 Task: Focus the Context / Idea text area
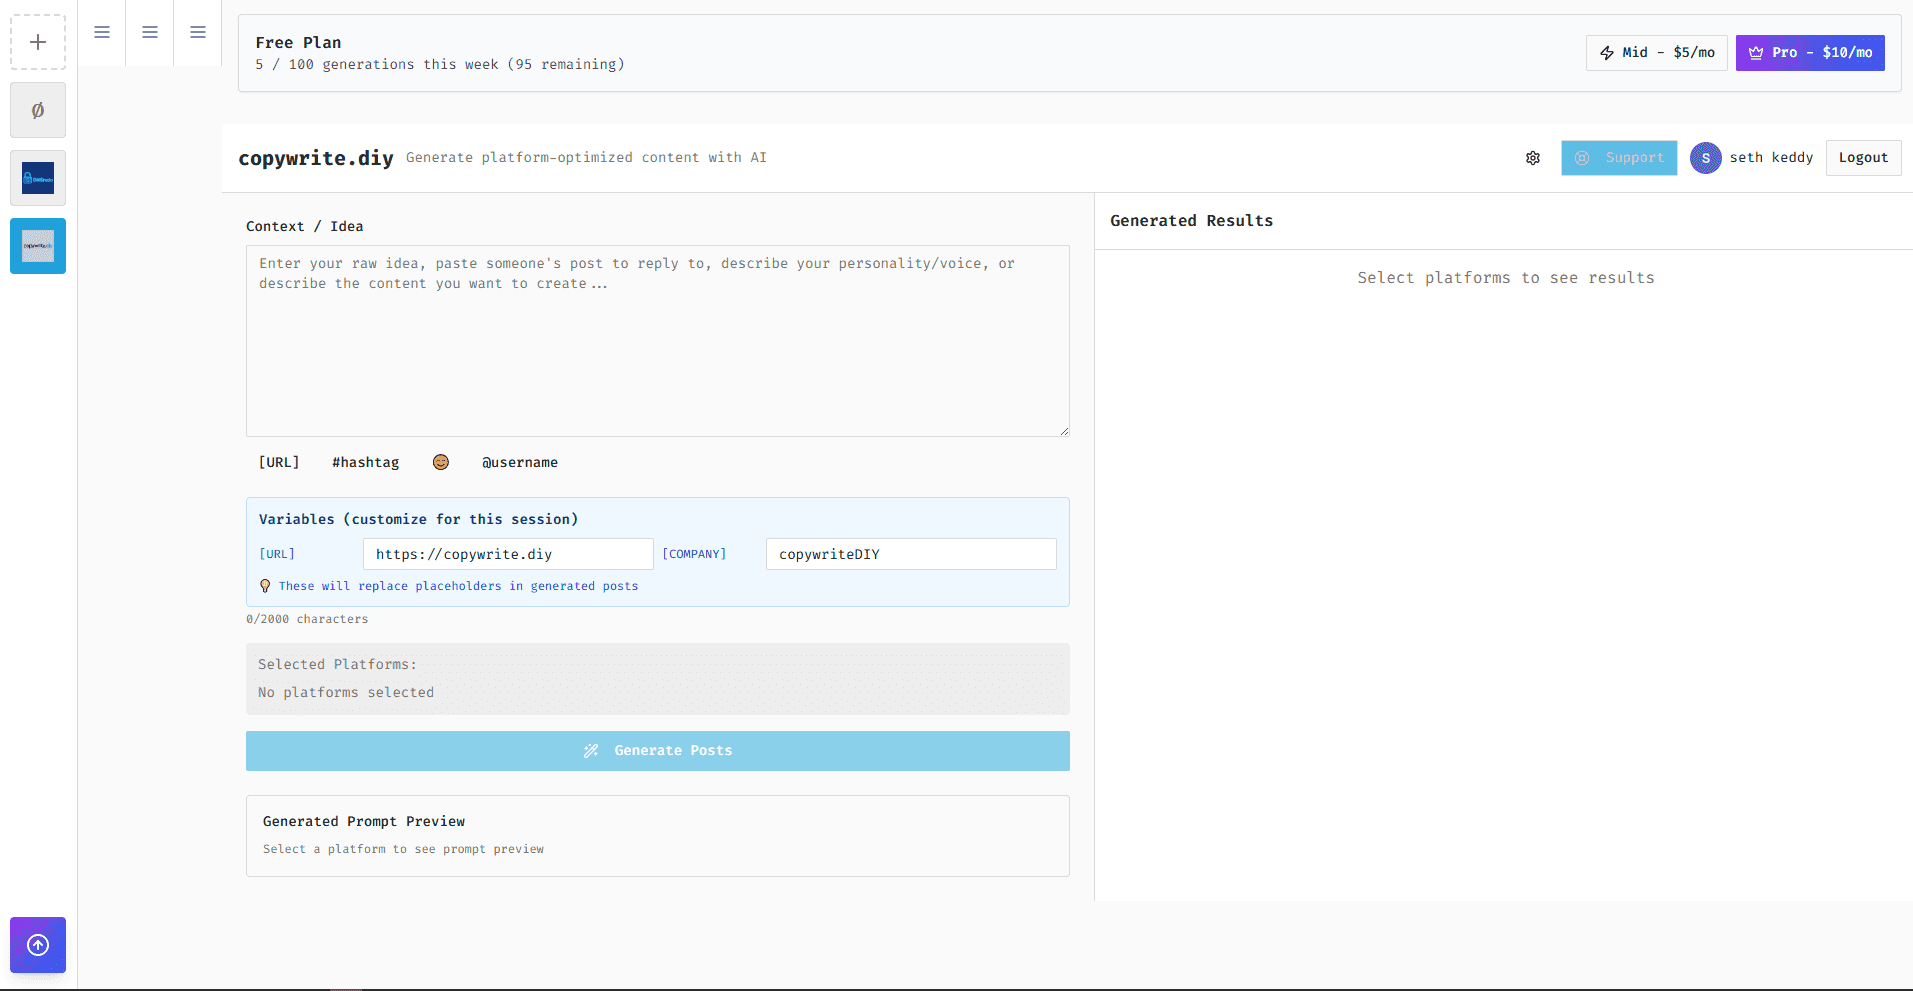coord(658,341)
